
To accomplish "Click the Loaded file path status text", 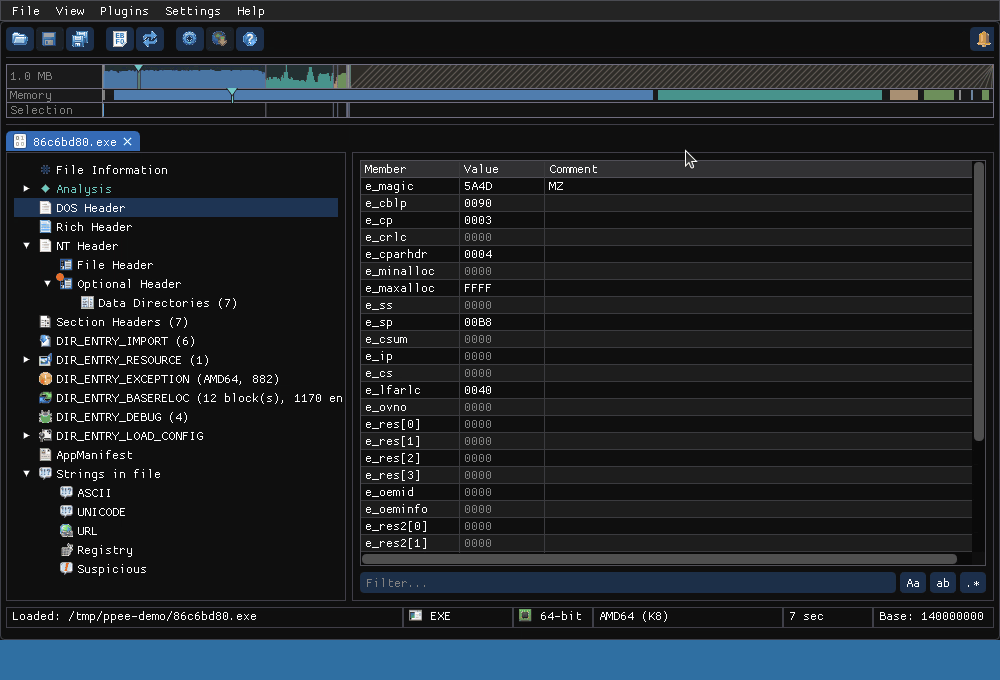I will [x=134, y=616].
